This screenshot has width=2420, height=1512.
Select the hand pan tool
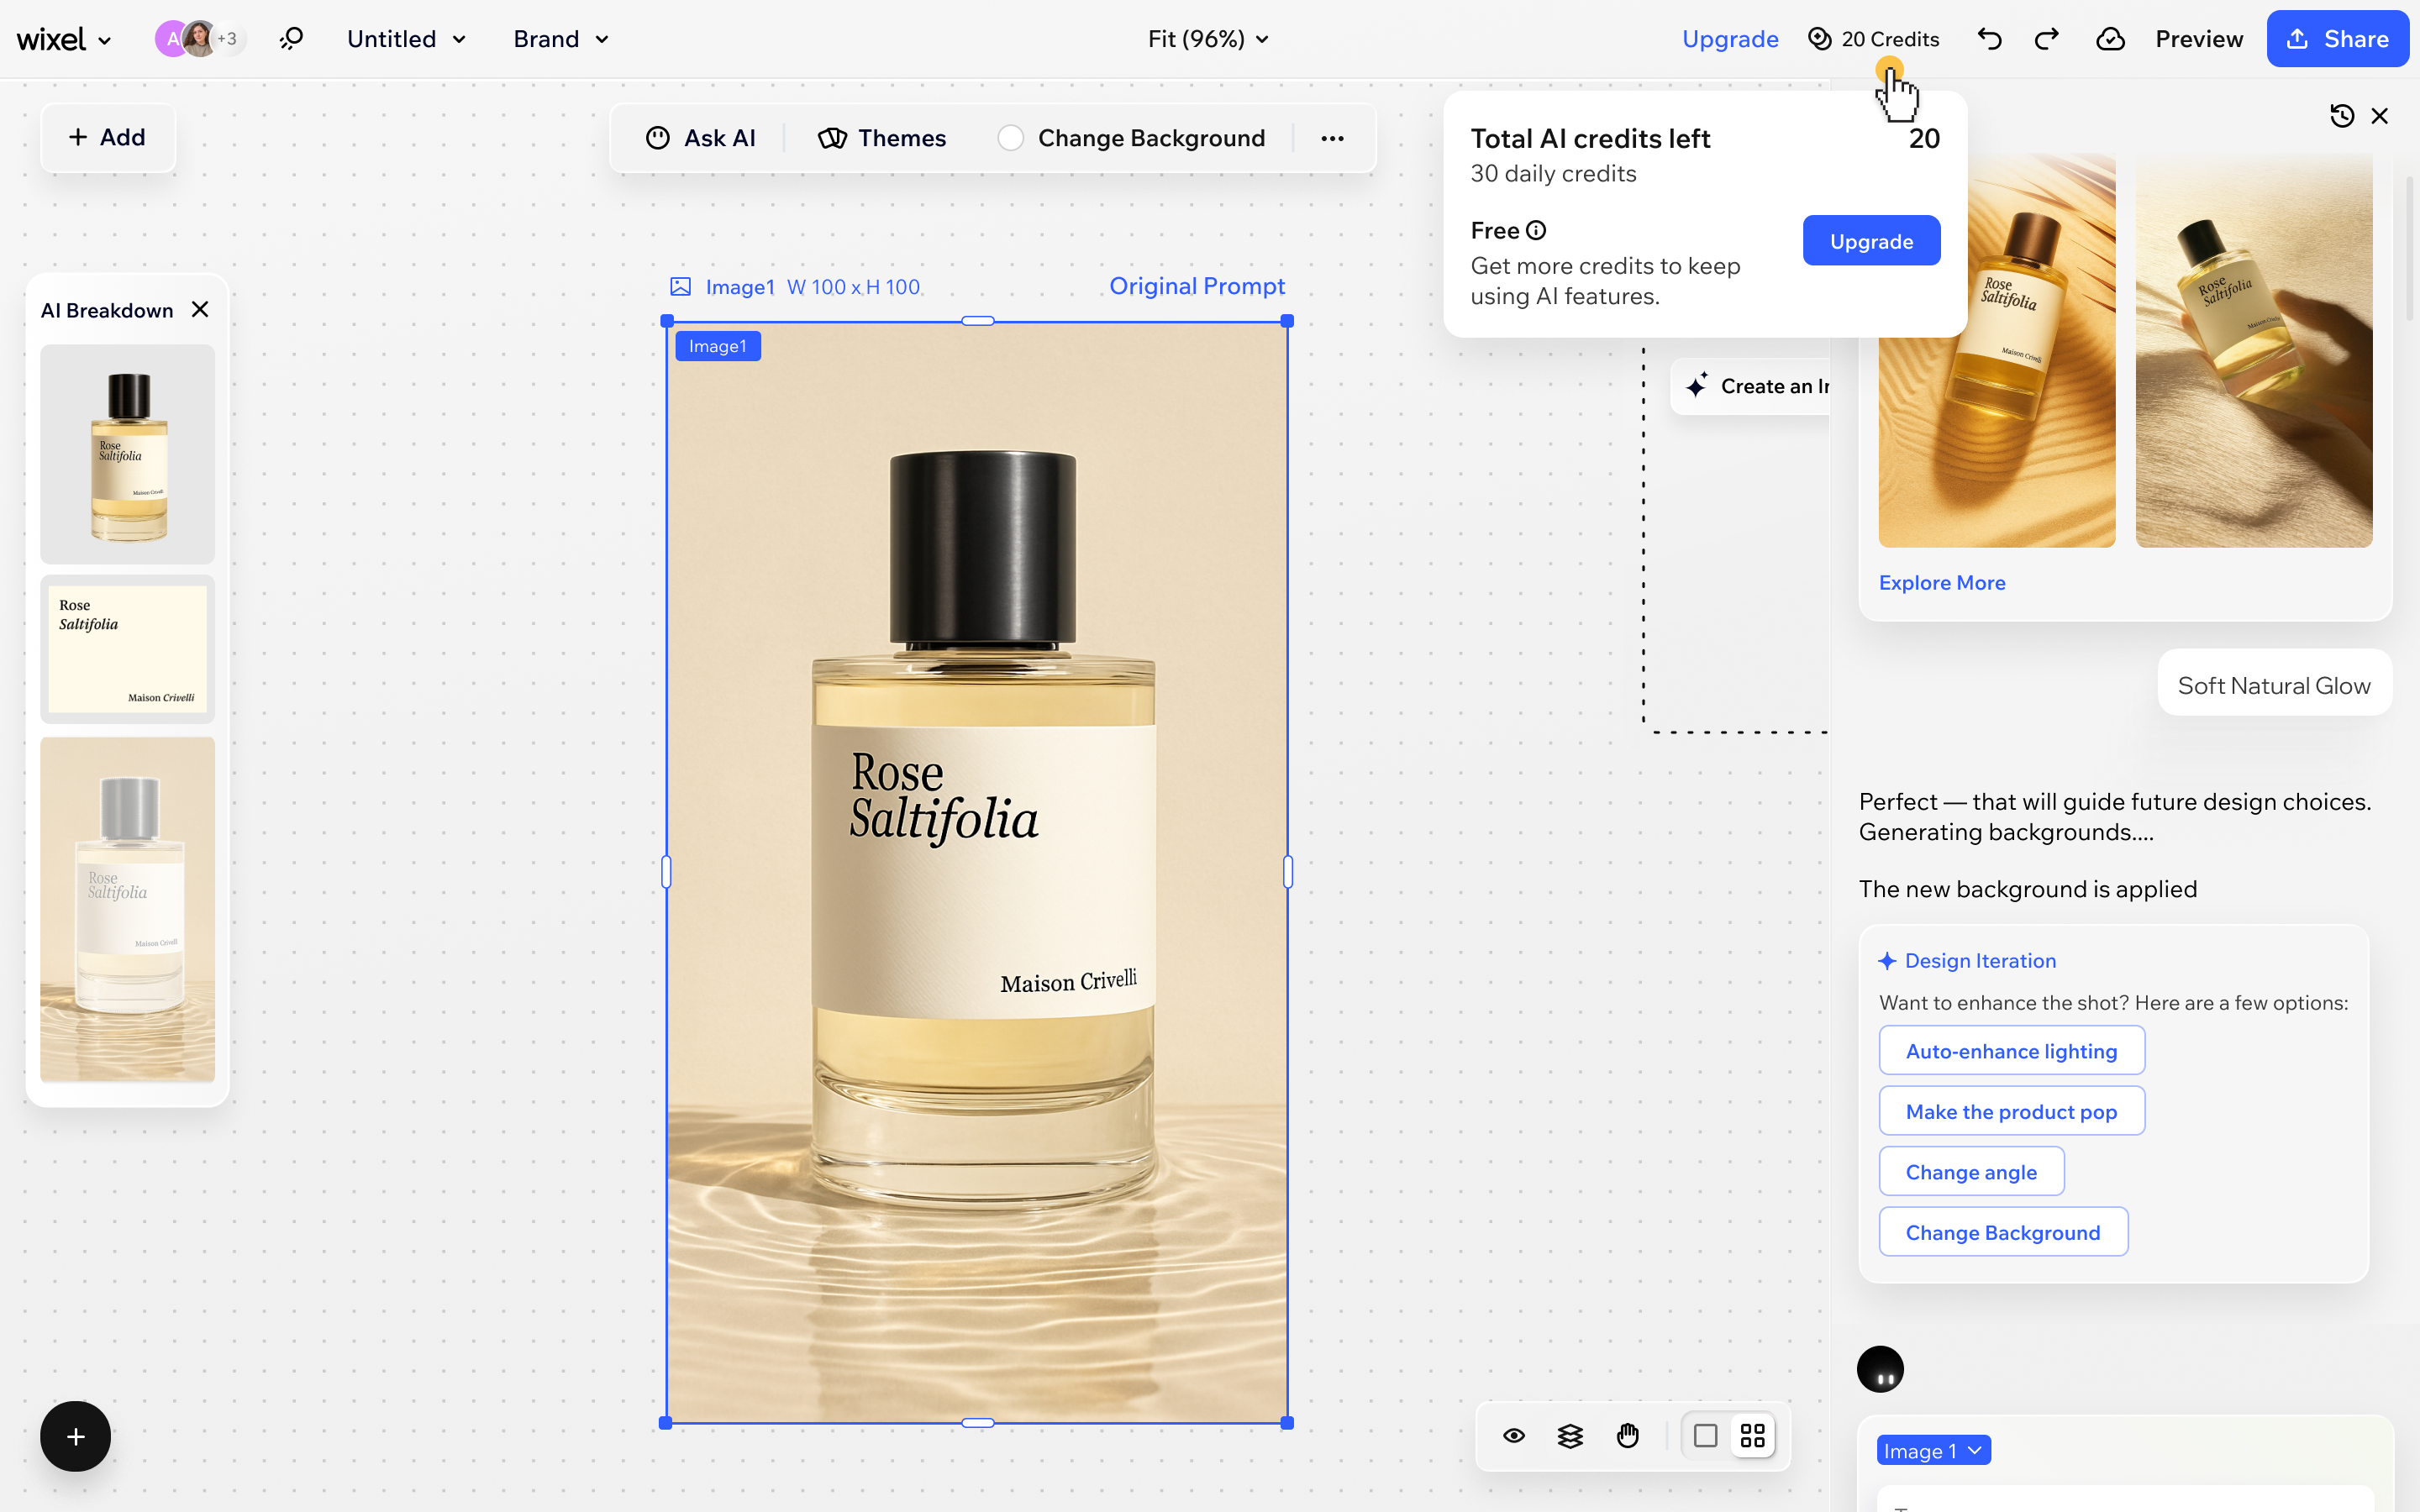pos(1628,1436)
